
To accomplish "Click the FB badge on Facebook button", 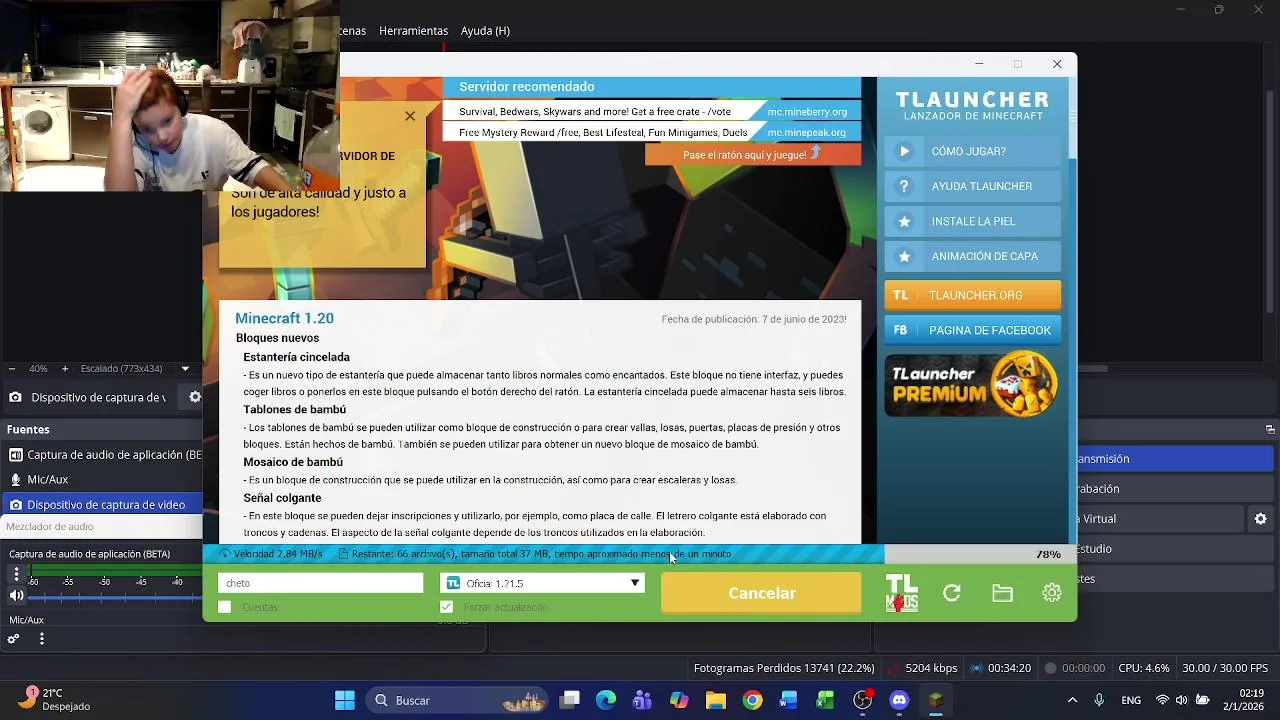I will [900, 330].
